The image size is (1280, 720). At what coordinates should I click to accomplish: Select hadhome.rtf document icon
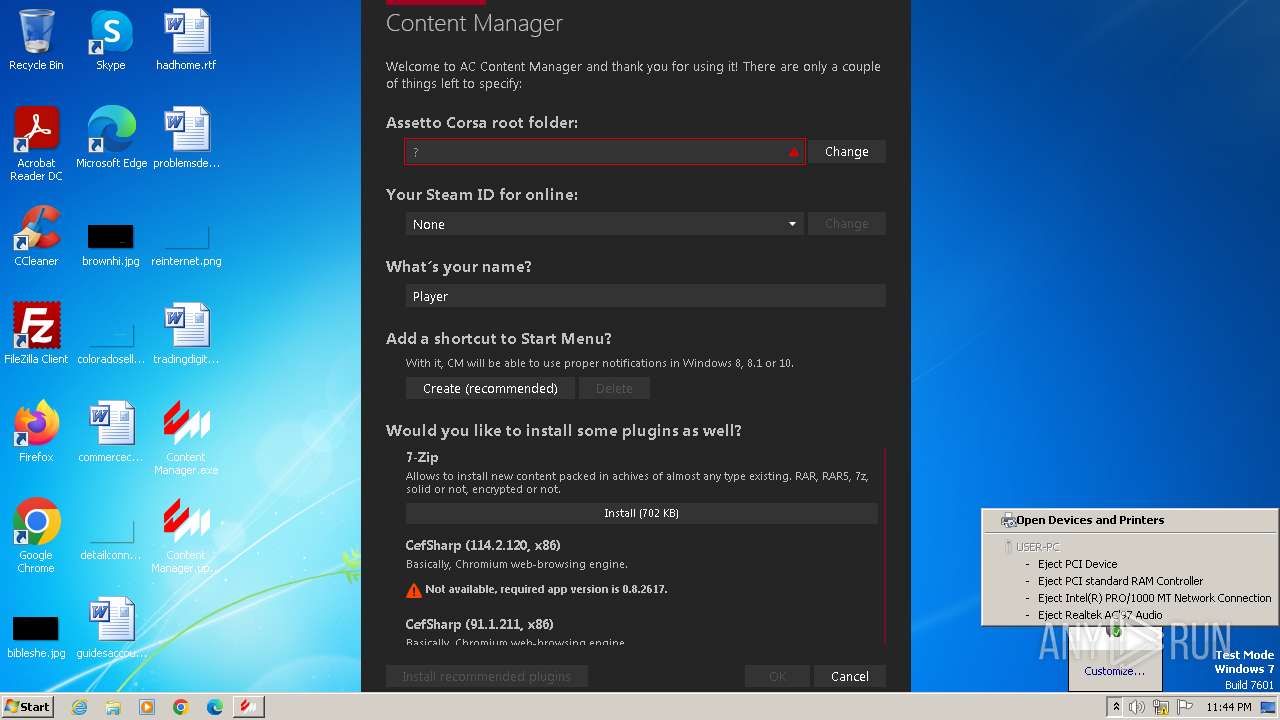[186, 40]
